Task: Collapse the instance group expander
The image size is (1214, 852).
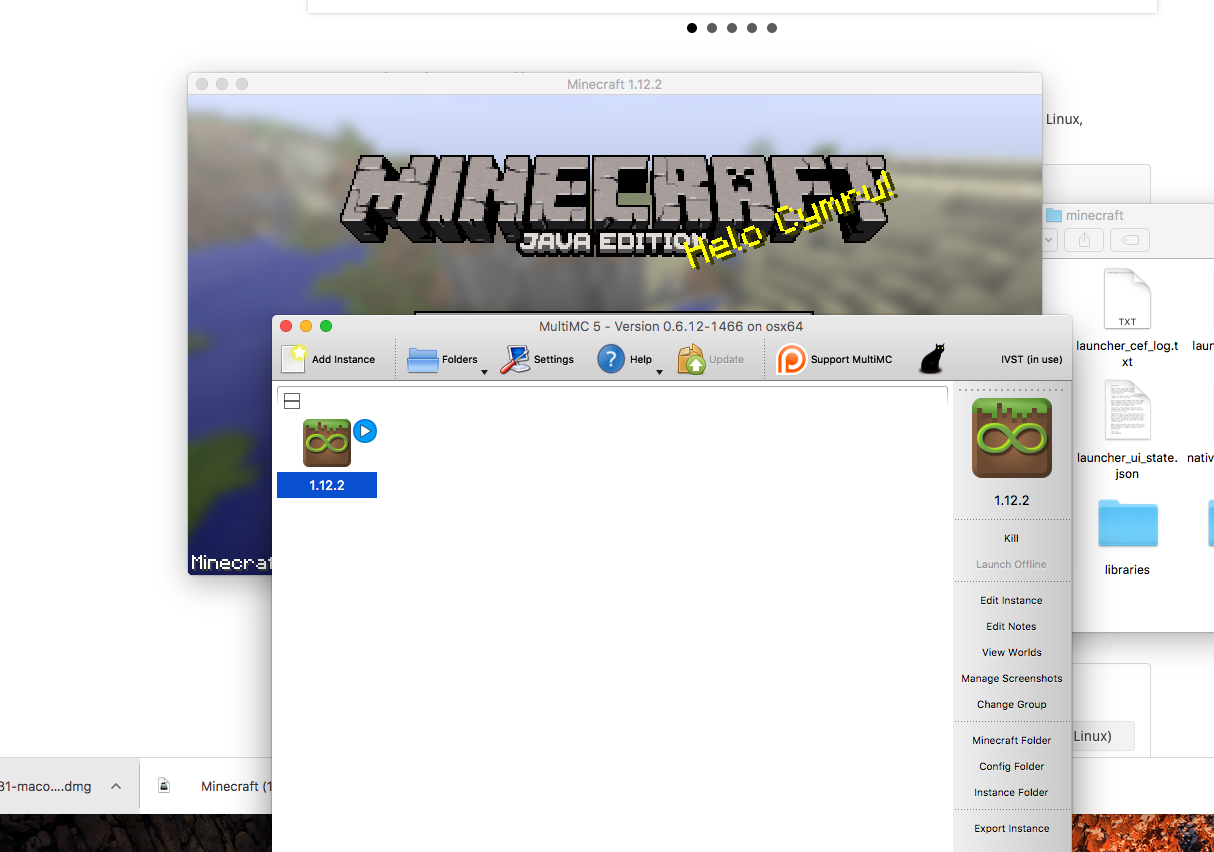Action: [292, 401]
